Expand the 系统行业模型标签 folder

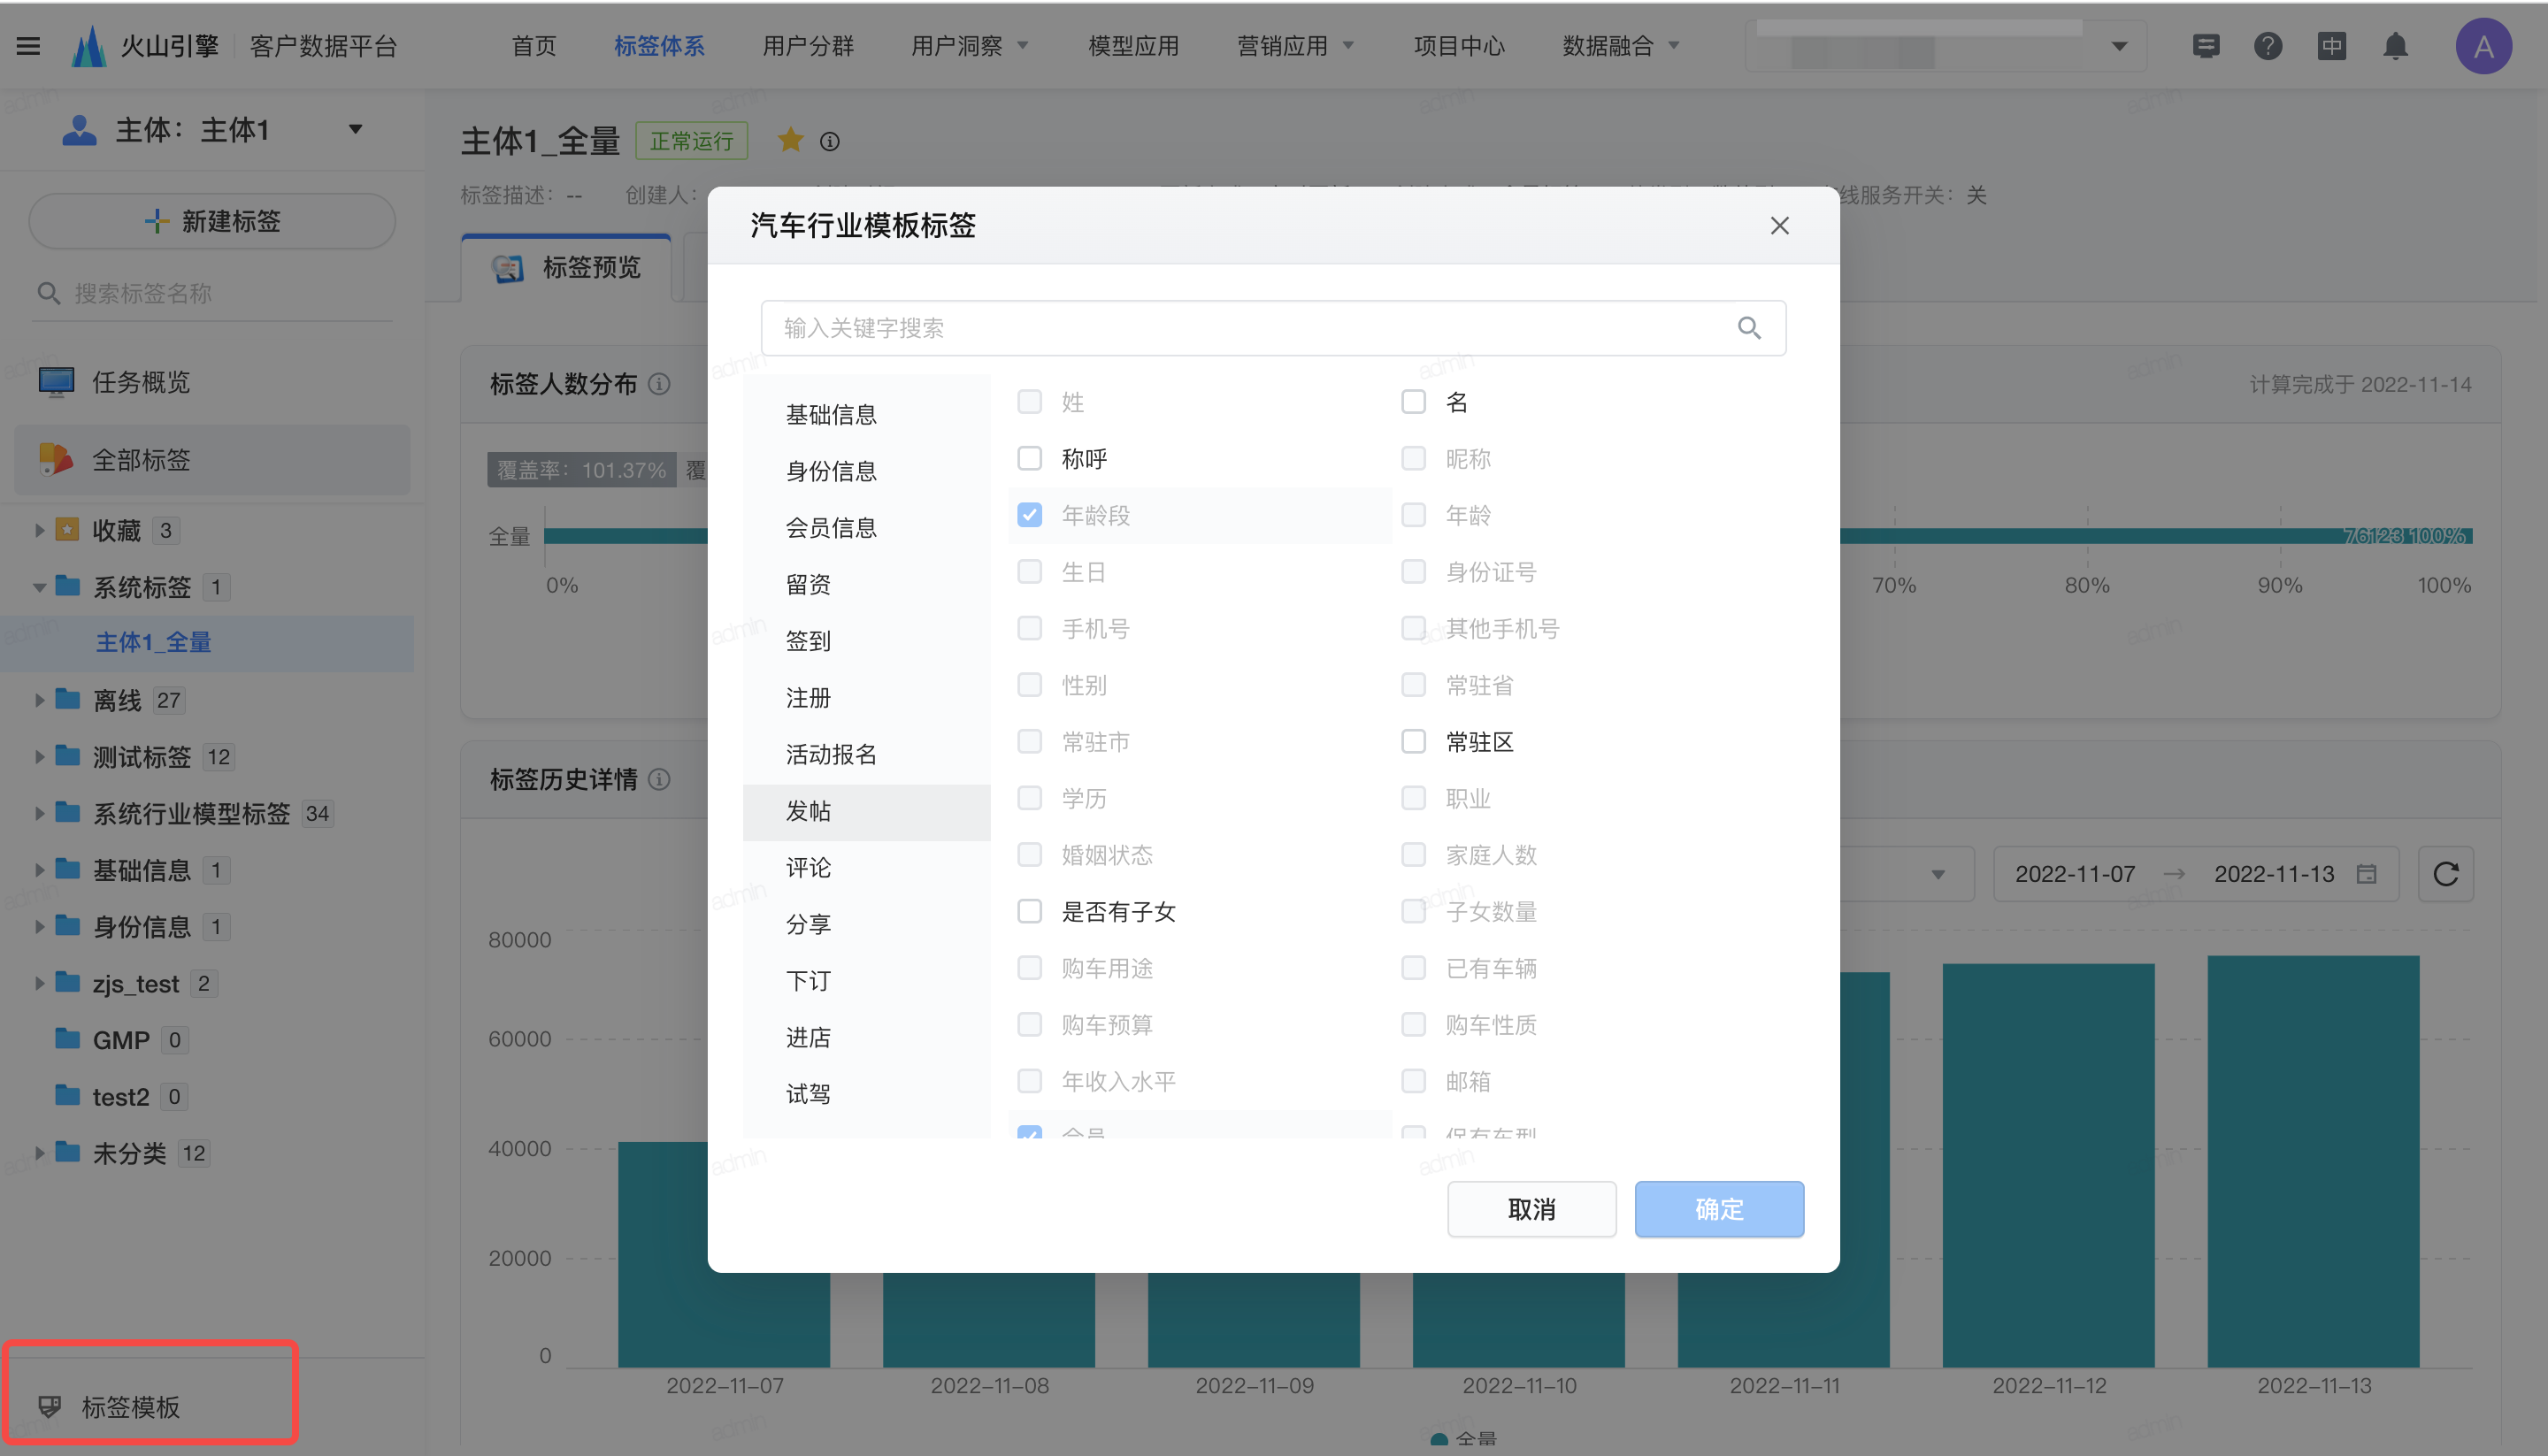(39, 813)
